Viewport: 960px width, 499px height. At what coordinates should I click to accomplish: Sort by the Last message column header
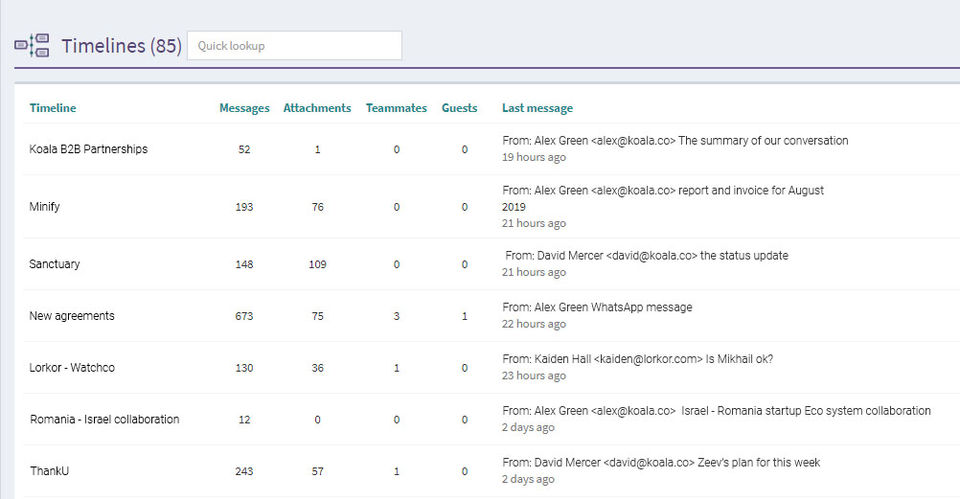(537, 108)
